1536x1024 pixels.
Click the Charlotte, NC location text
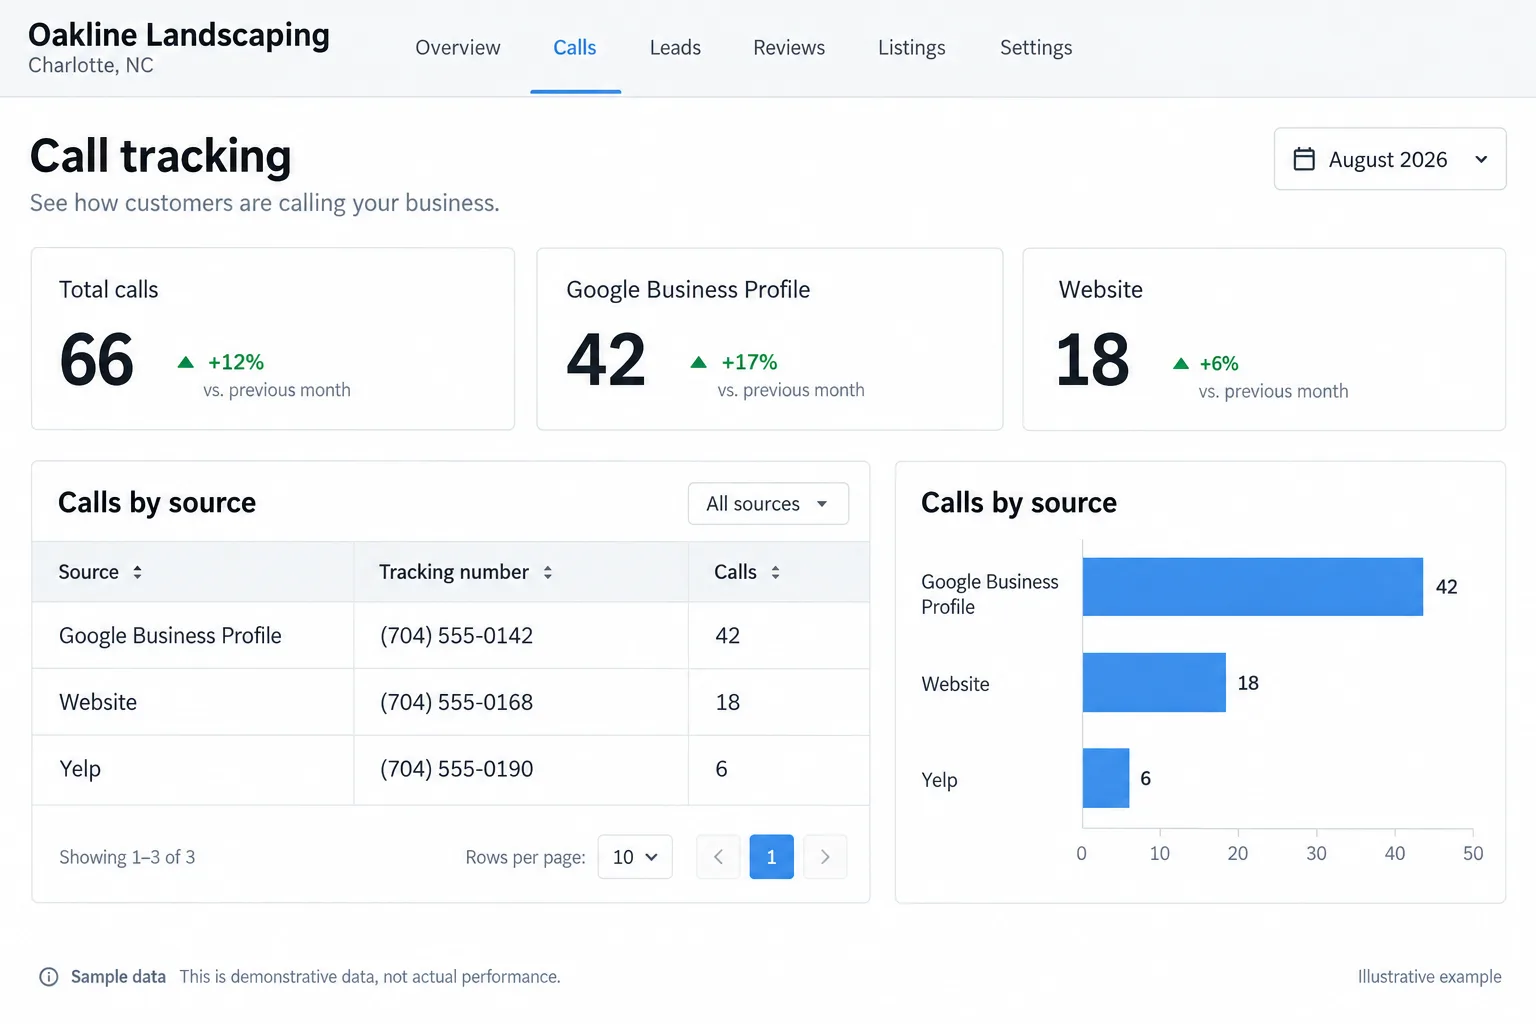pos(91,66)
